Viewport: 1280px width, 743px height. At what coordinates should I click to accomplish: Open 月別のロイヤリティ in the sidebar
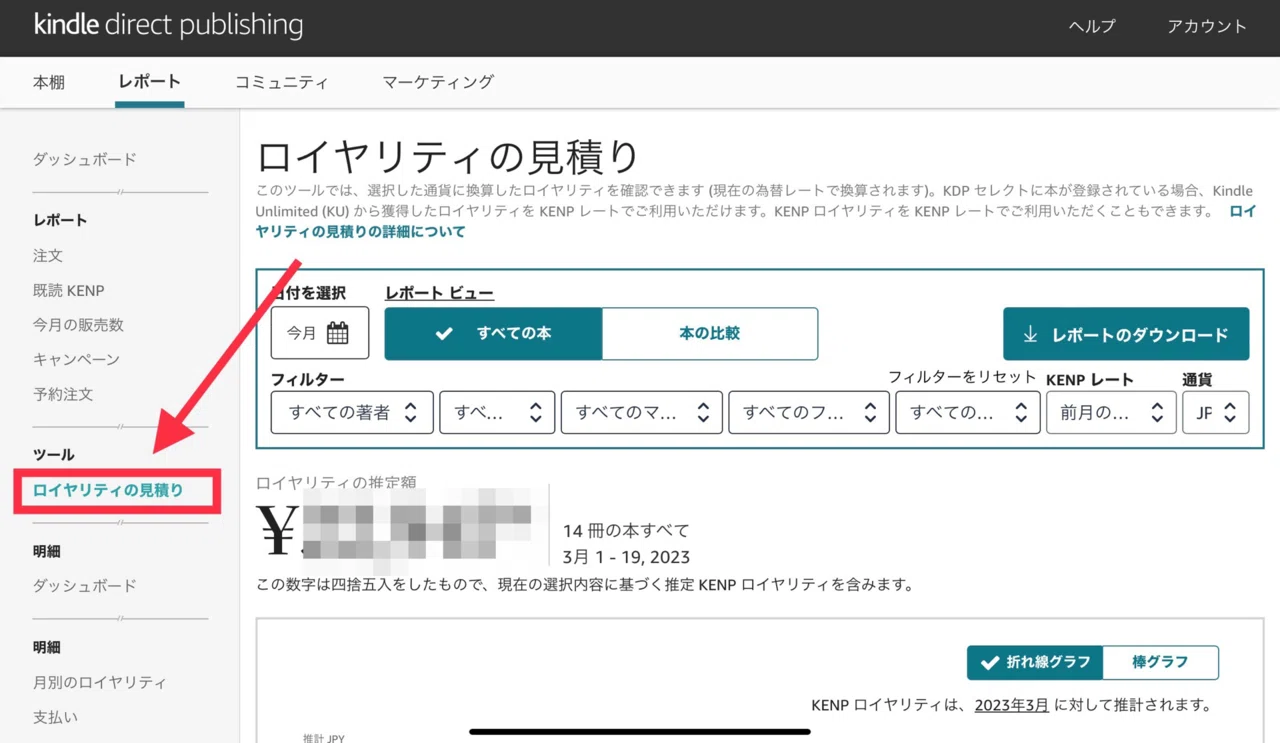(100, 683)
